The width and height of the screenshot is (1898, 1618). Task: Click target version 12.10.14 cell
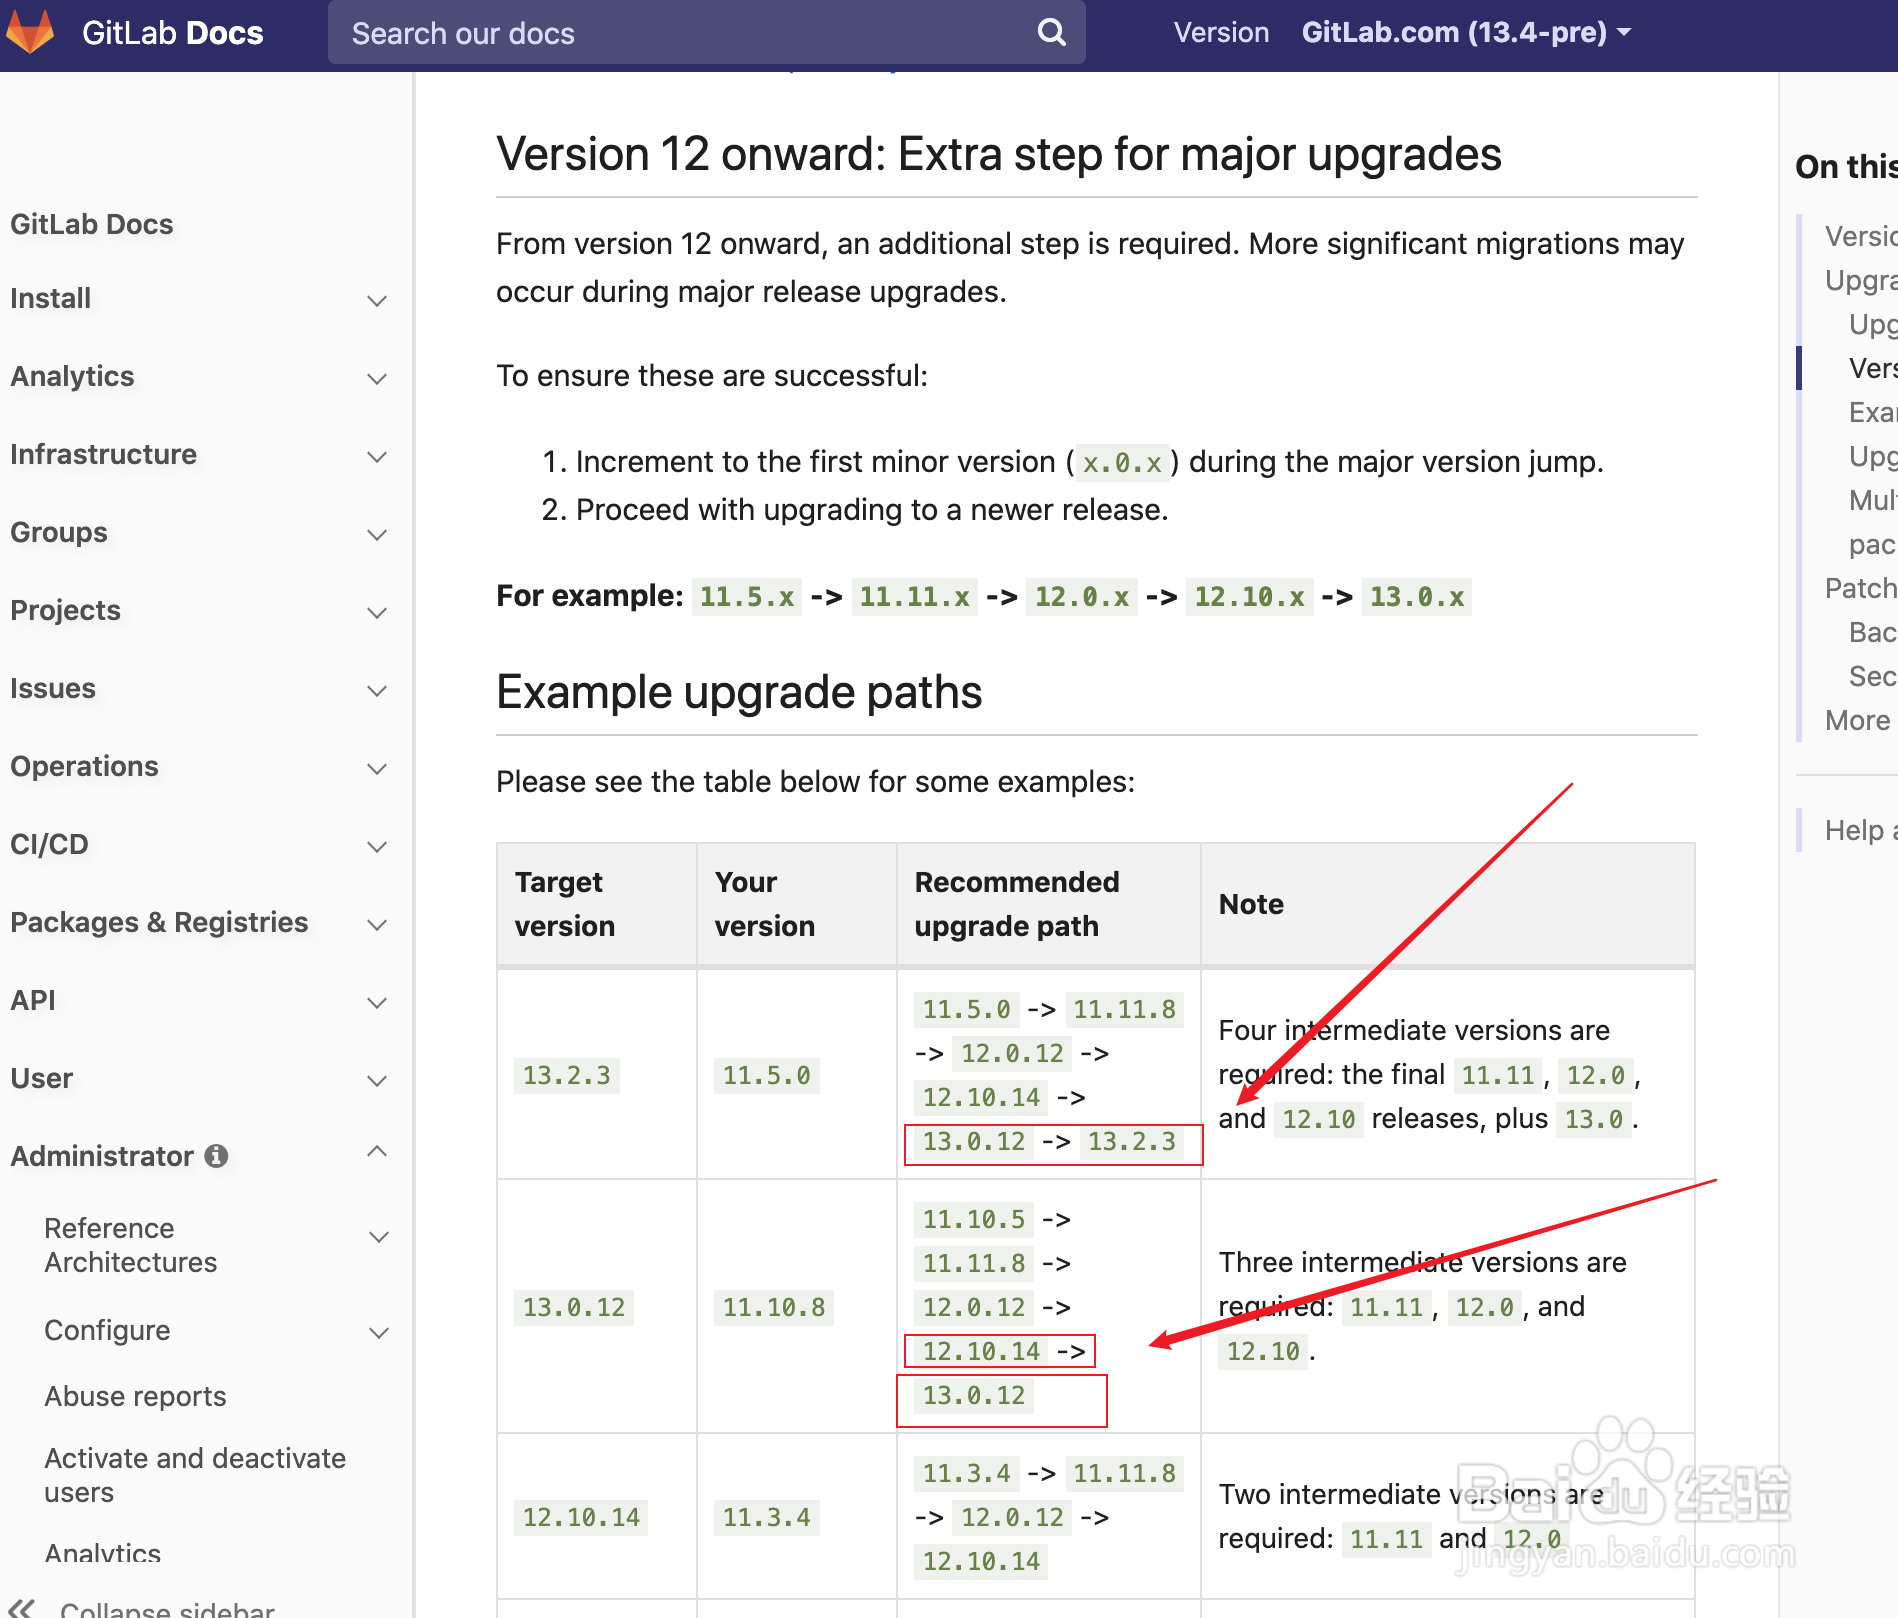tap(581, 1517)
